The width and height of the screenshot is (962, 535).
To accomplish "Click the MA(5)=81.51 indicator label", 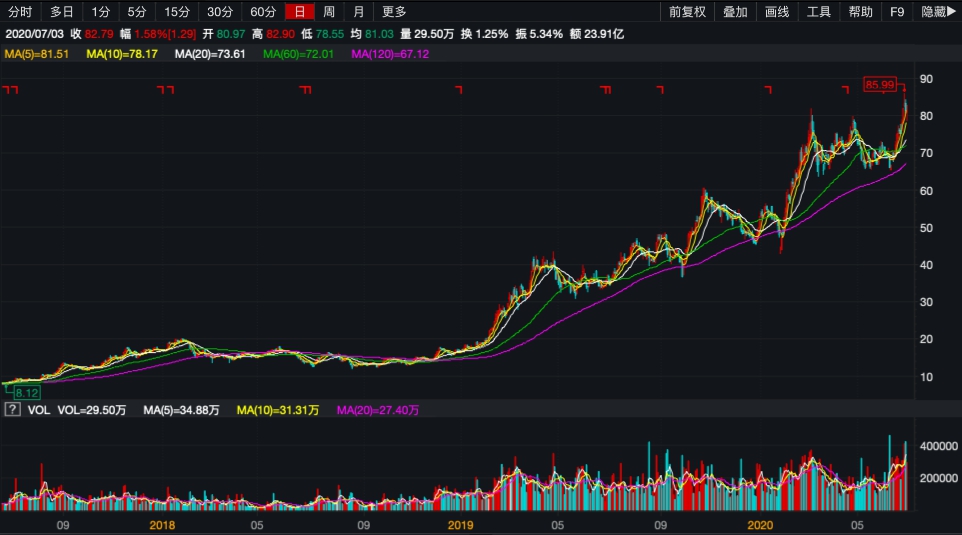I will 37,53.
